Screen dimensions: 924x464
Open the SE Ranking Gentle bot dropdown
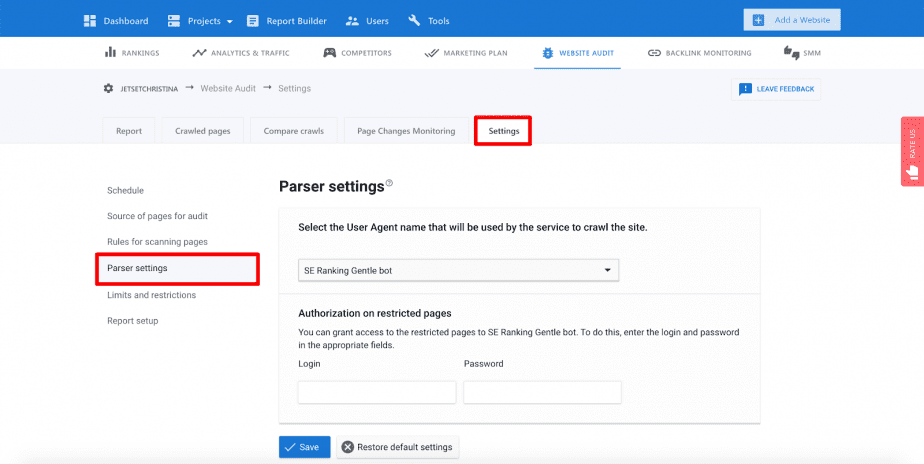[458, 270]
